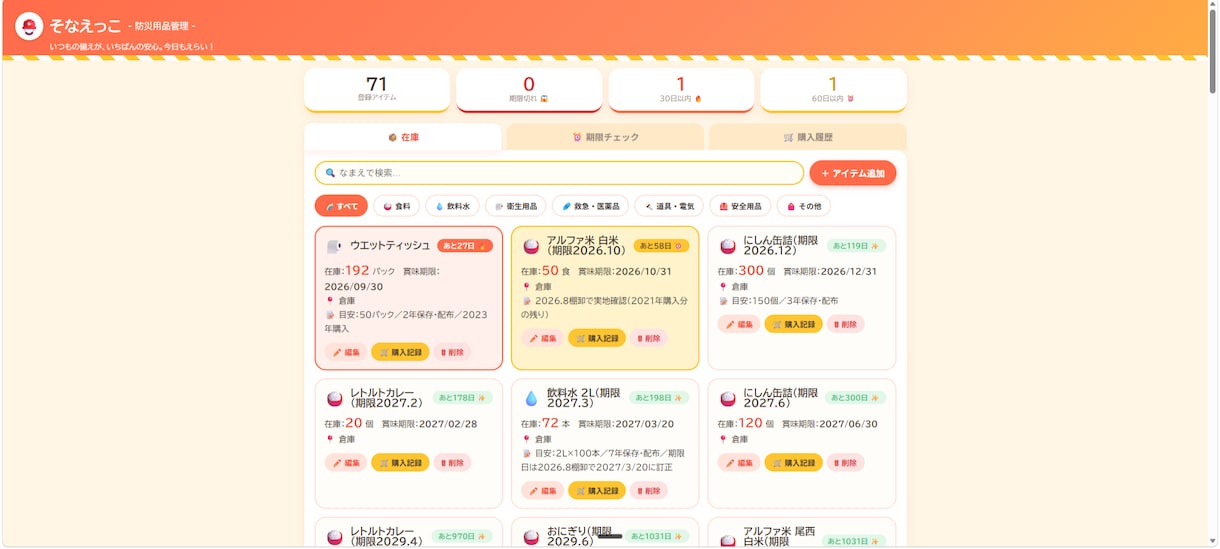Filter items by 安全用品 category
Viewport: 1220px width, 549px height.
point(740,206)
